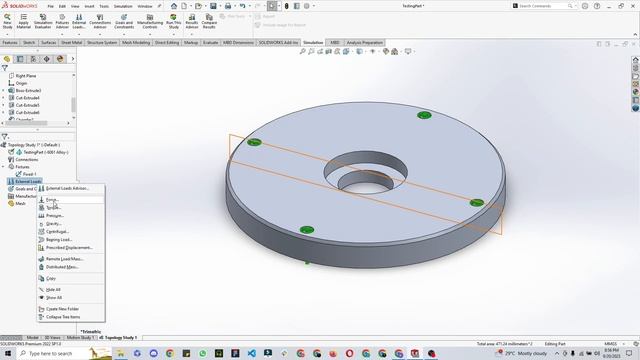Expand the Fixtures Advisor dropdown arrow
640x360 pixels.
point(62,34)
